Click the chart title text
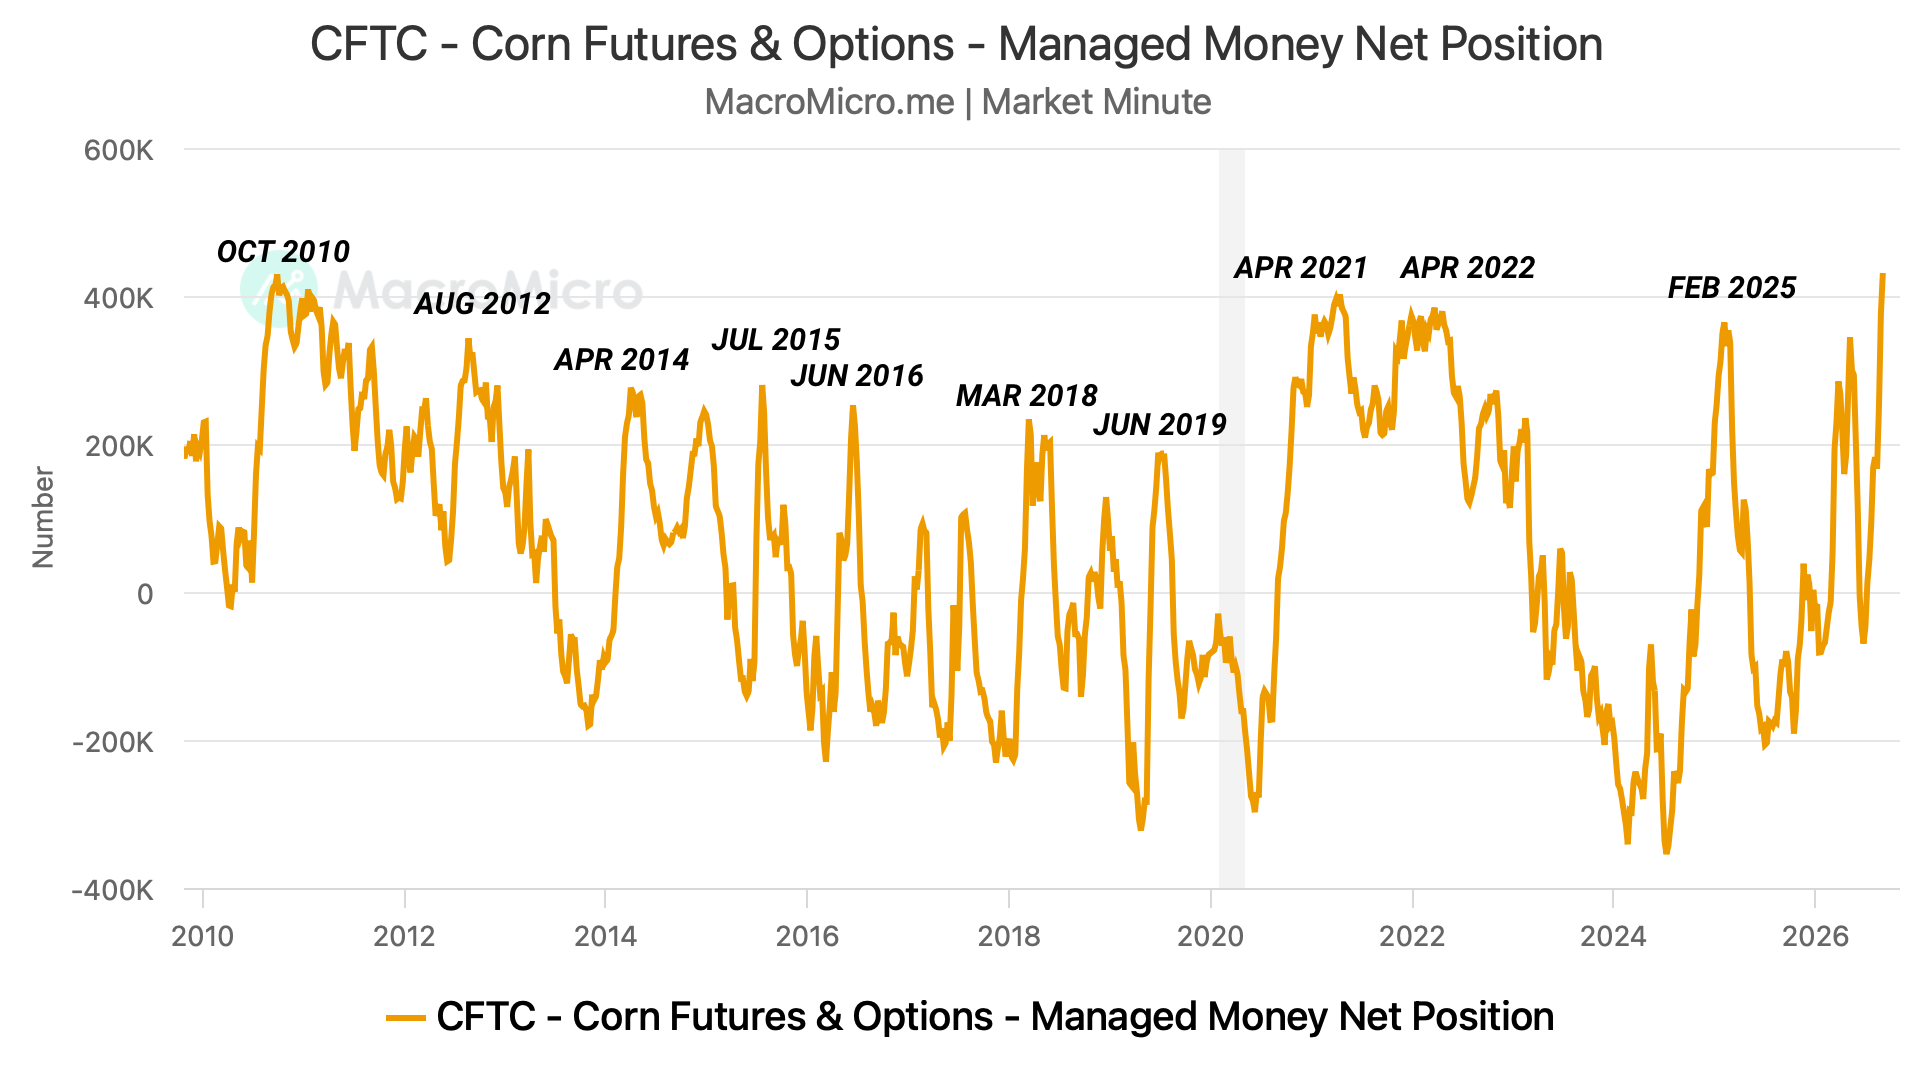Viewport: 1920px width, 1080px height. pos(957,45)
